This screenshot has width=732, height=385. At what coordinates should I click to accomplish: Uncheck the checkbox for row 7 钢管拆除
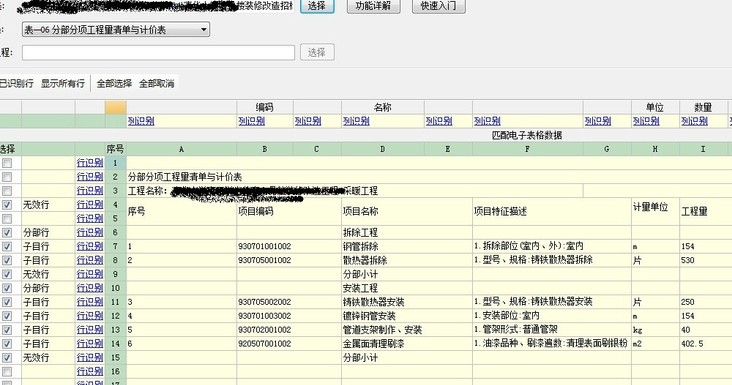(x=7, y=246)
